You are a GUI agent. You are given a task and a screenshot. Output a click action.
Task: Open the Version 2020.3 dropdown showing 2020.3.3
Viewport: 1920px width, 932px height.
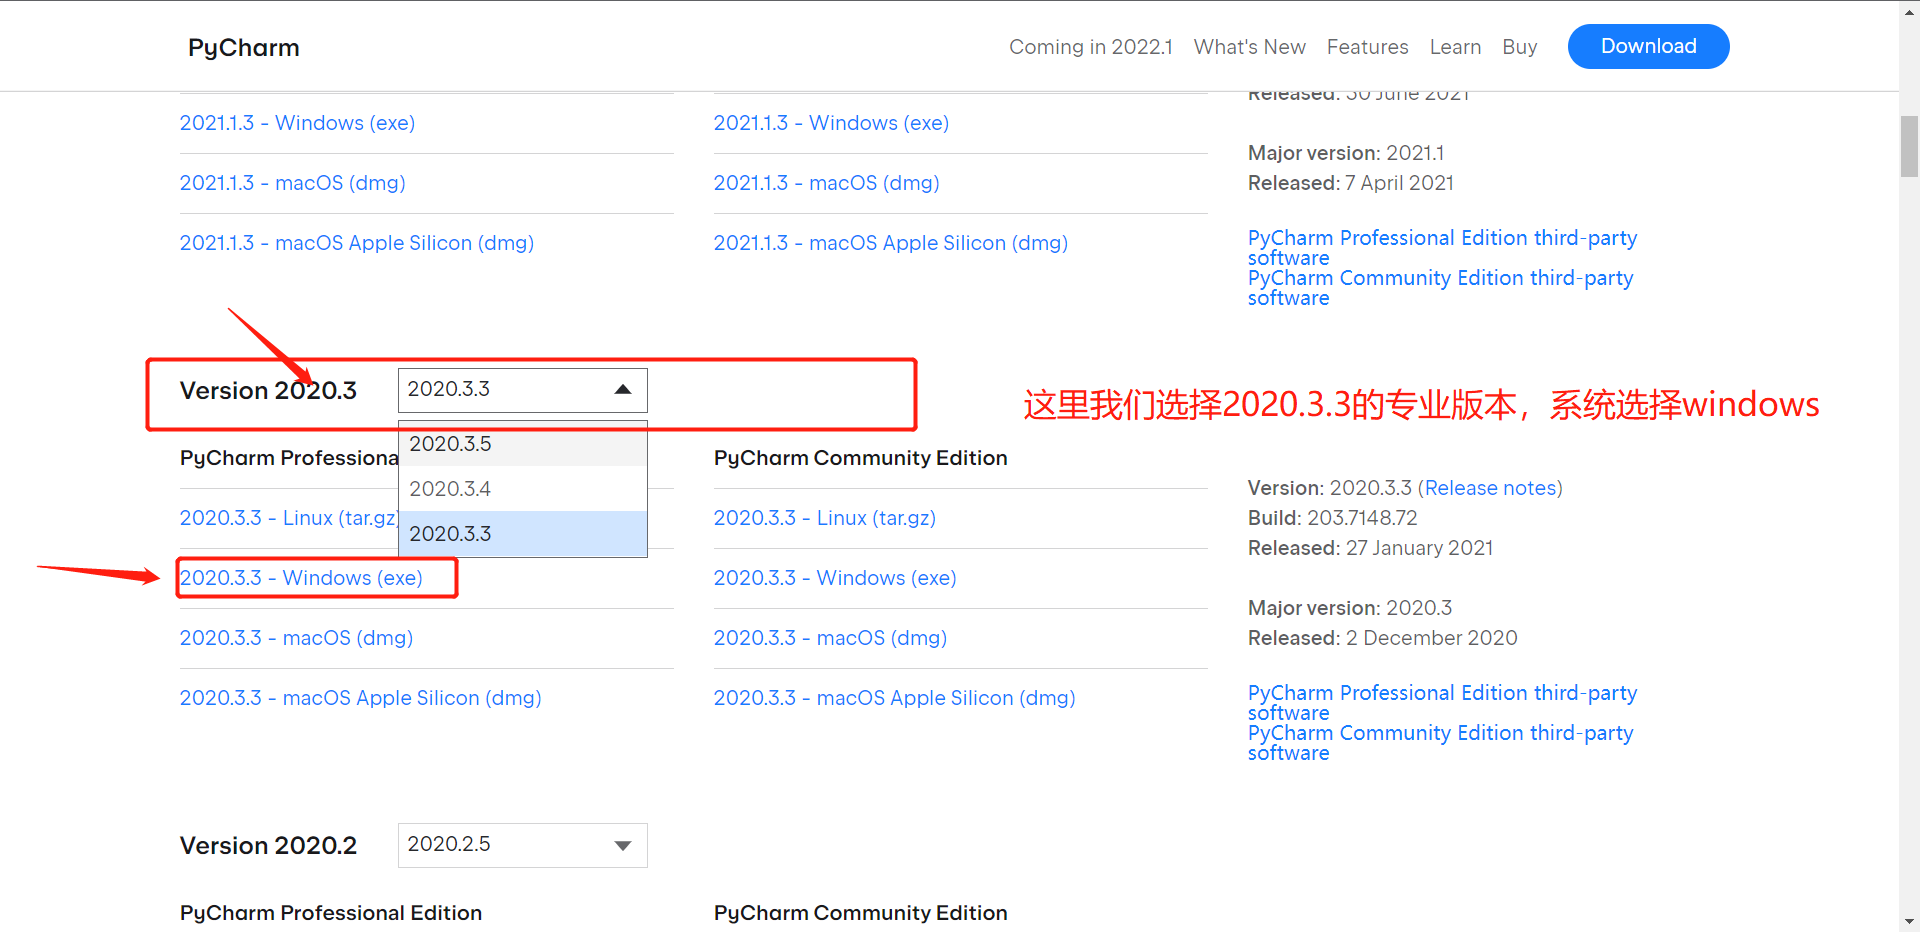[522, 390]
